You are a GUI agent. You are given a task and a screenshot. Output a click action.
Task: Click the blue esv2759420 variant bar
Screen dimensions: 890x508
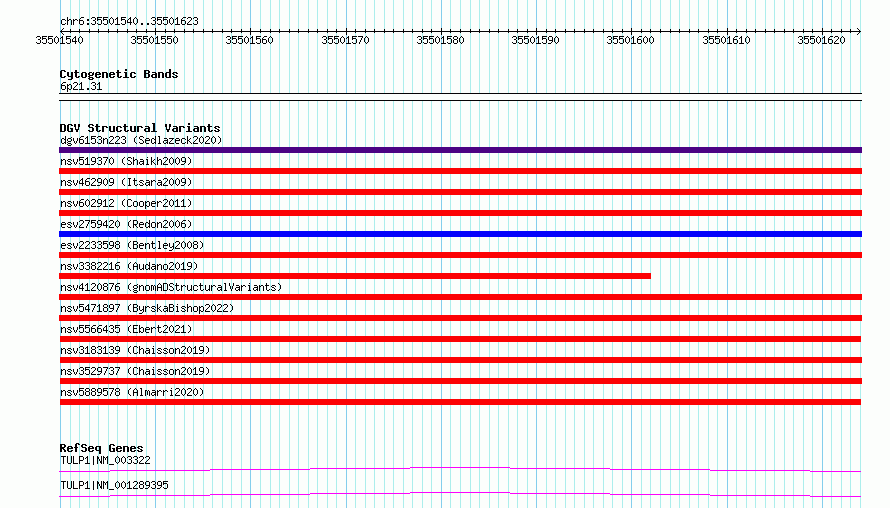point(460,234)
